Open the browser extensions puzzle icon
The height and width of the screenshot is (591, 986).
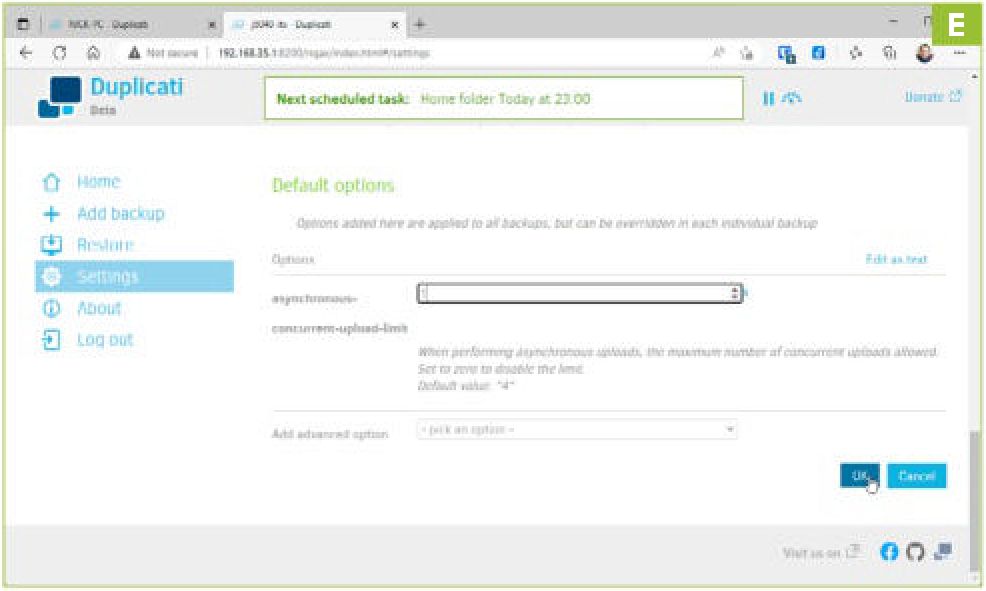click(x=855, y=53)
